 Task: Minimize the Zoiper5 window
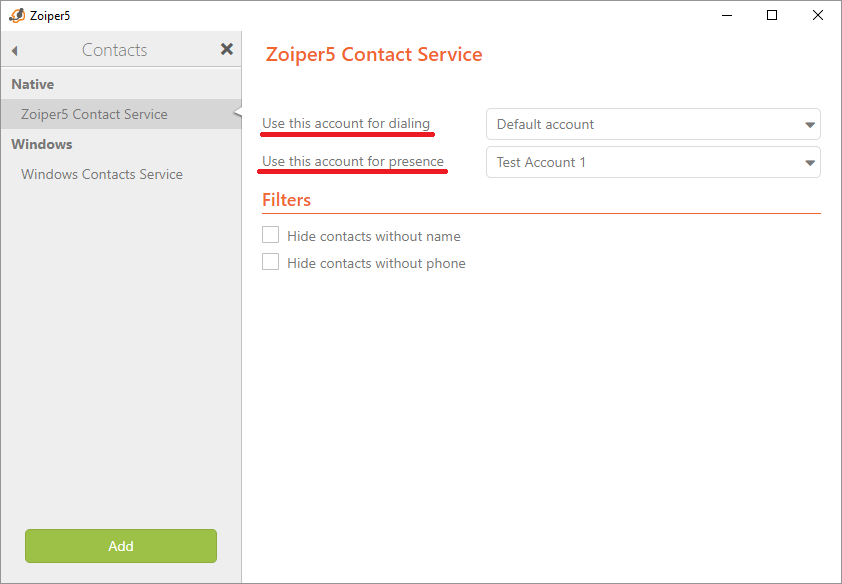point(726,15)
